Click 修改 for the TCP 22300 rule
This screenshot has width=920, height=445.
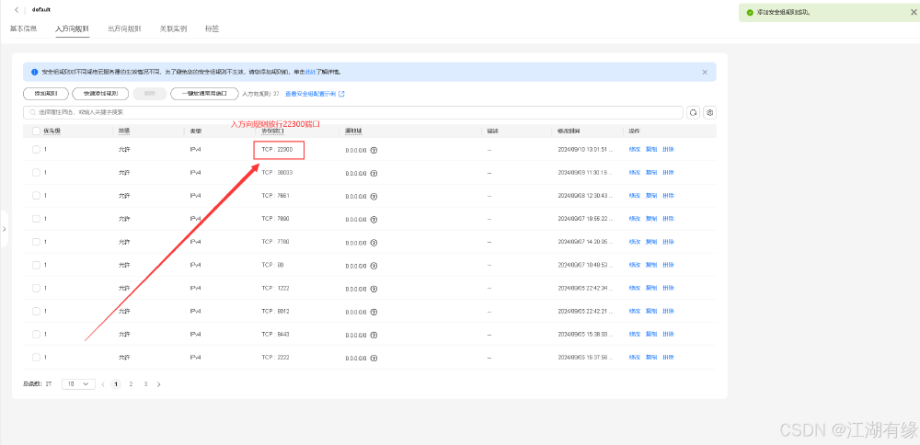pos(634,150)
